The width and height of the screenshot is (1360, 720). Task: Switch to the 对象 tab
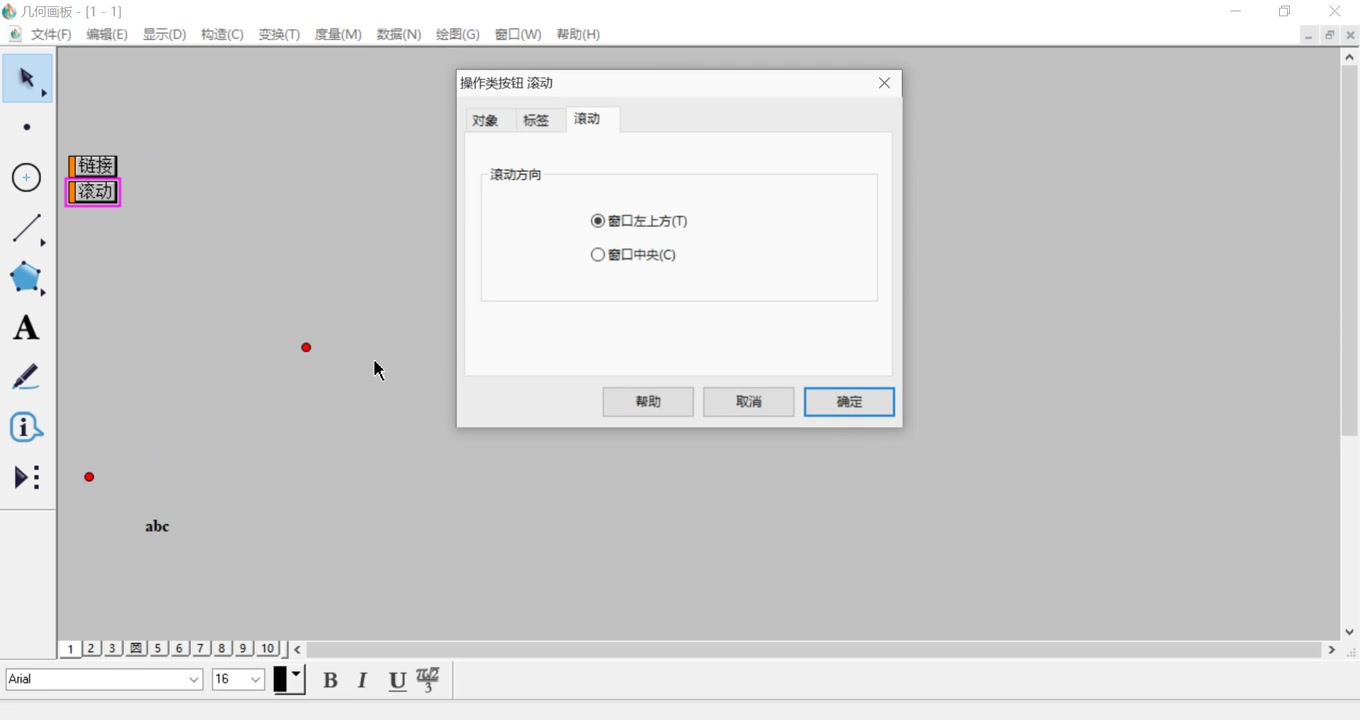485,119
